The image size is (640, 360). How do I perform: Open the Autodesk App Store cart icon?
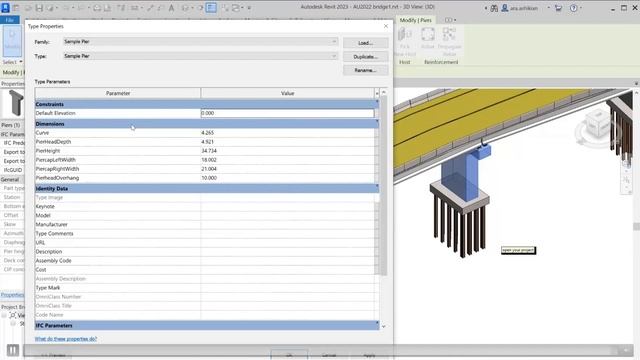[558, 8]
